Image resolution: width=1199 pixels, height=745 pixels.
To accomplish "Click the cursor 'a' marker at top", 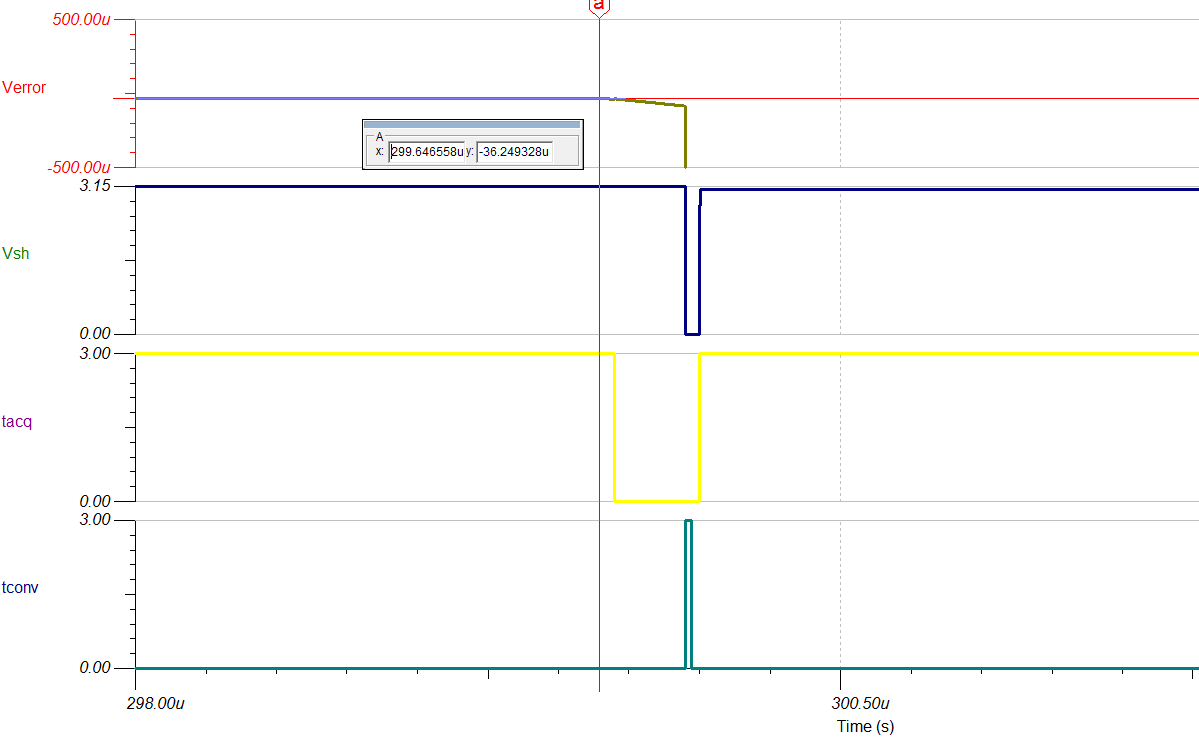I will [x=599, y=7].
